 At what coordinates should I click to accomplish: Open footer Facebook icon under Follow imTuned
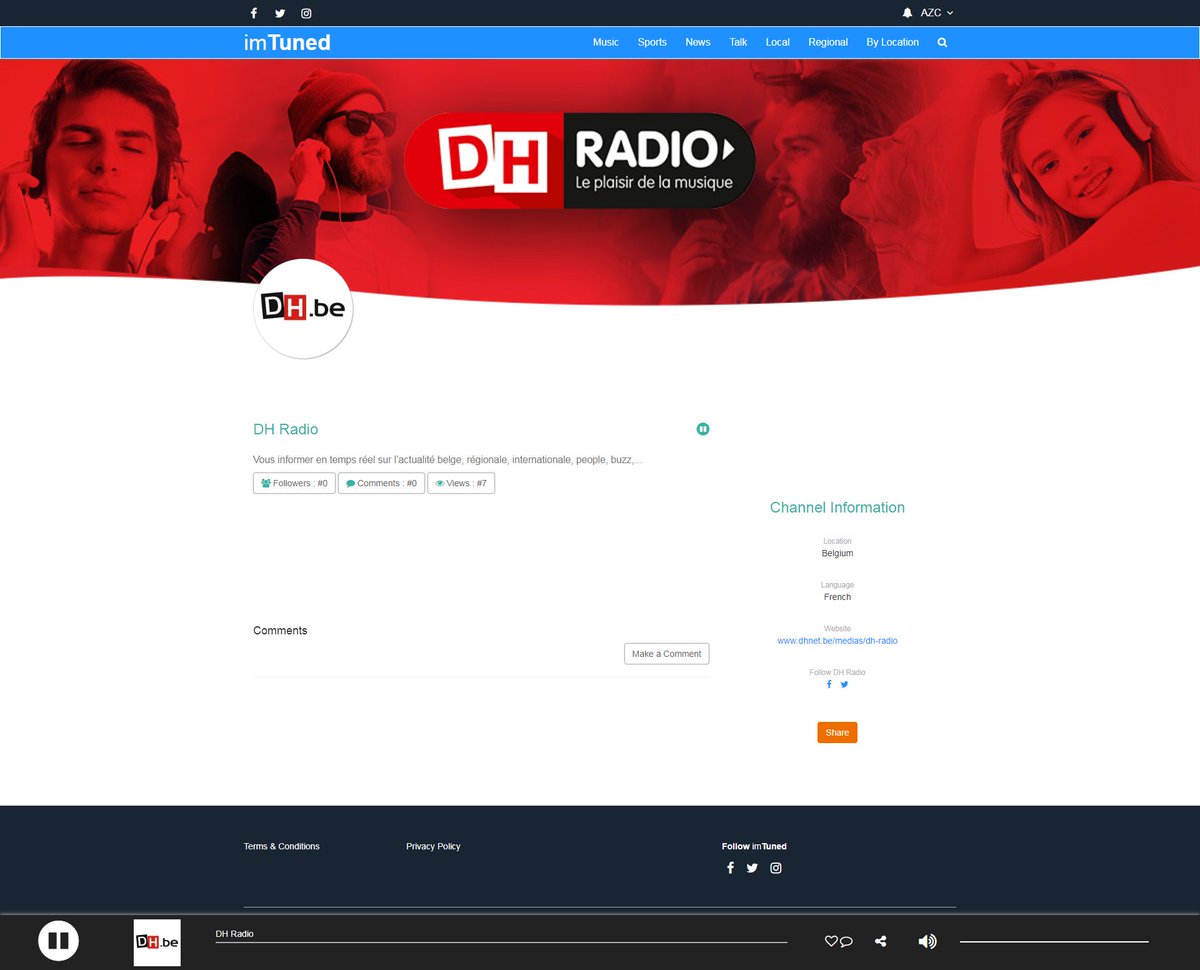point(730,868)
